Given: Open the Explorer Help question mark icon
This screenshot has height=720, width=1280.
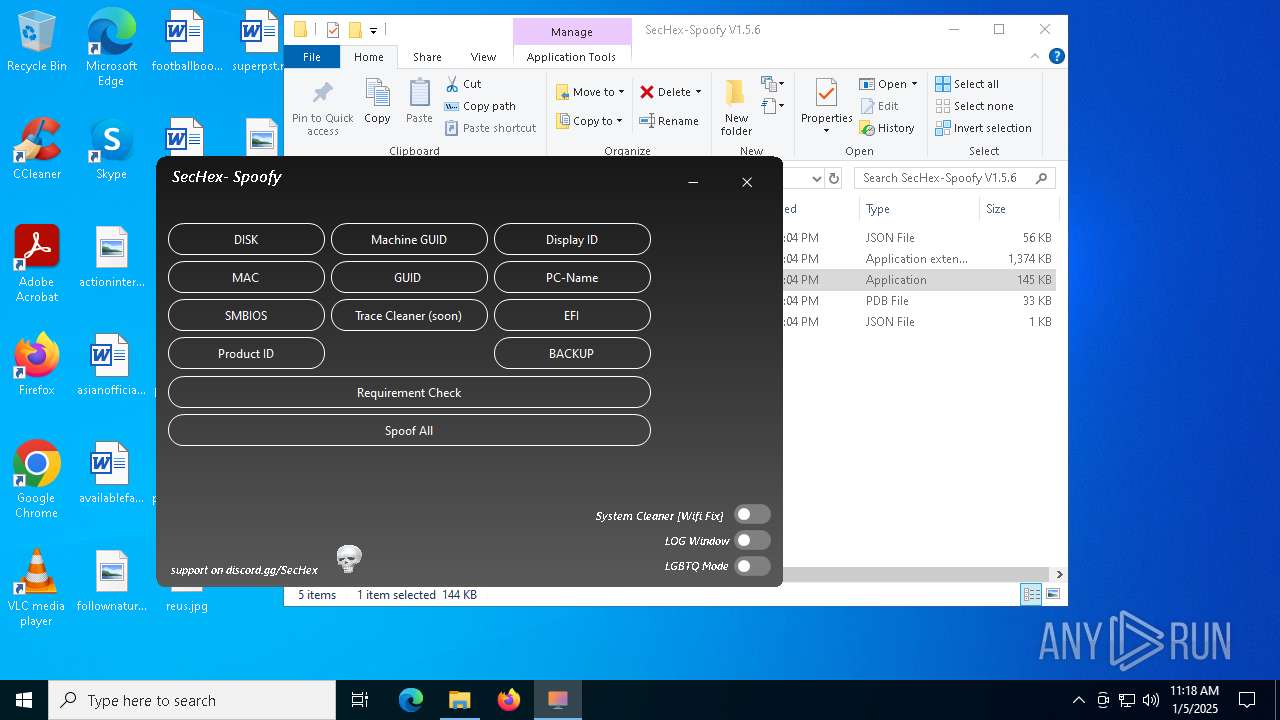Looking at the screenshot, I should pyautogui.click(x=1057, y=57).
